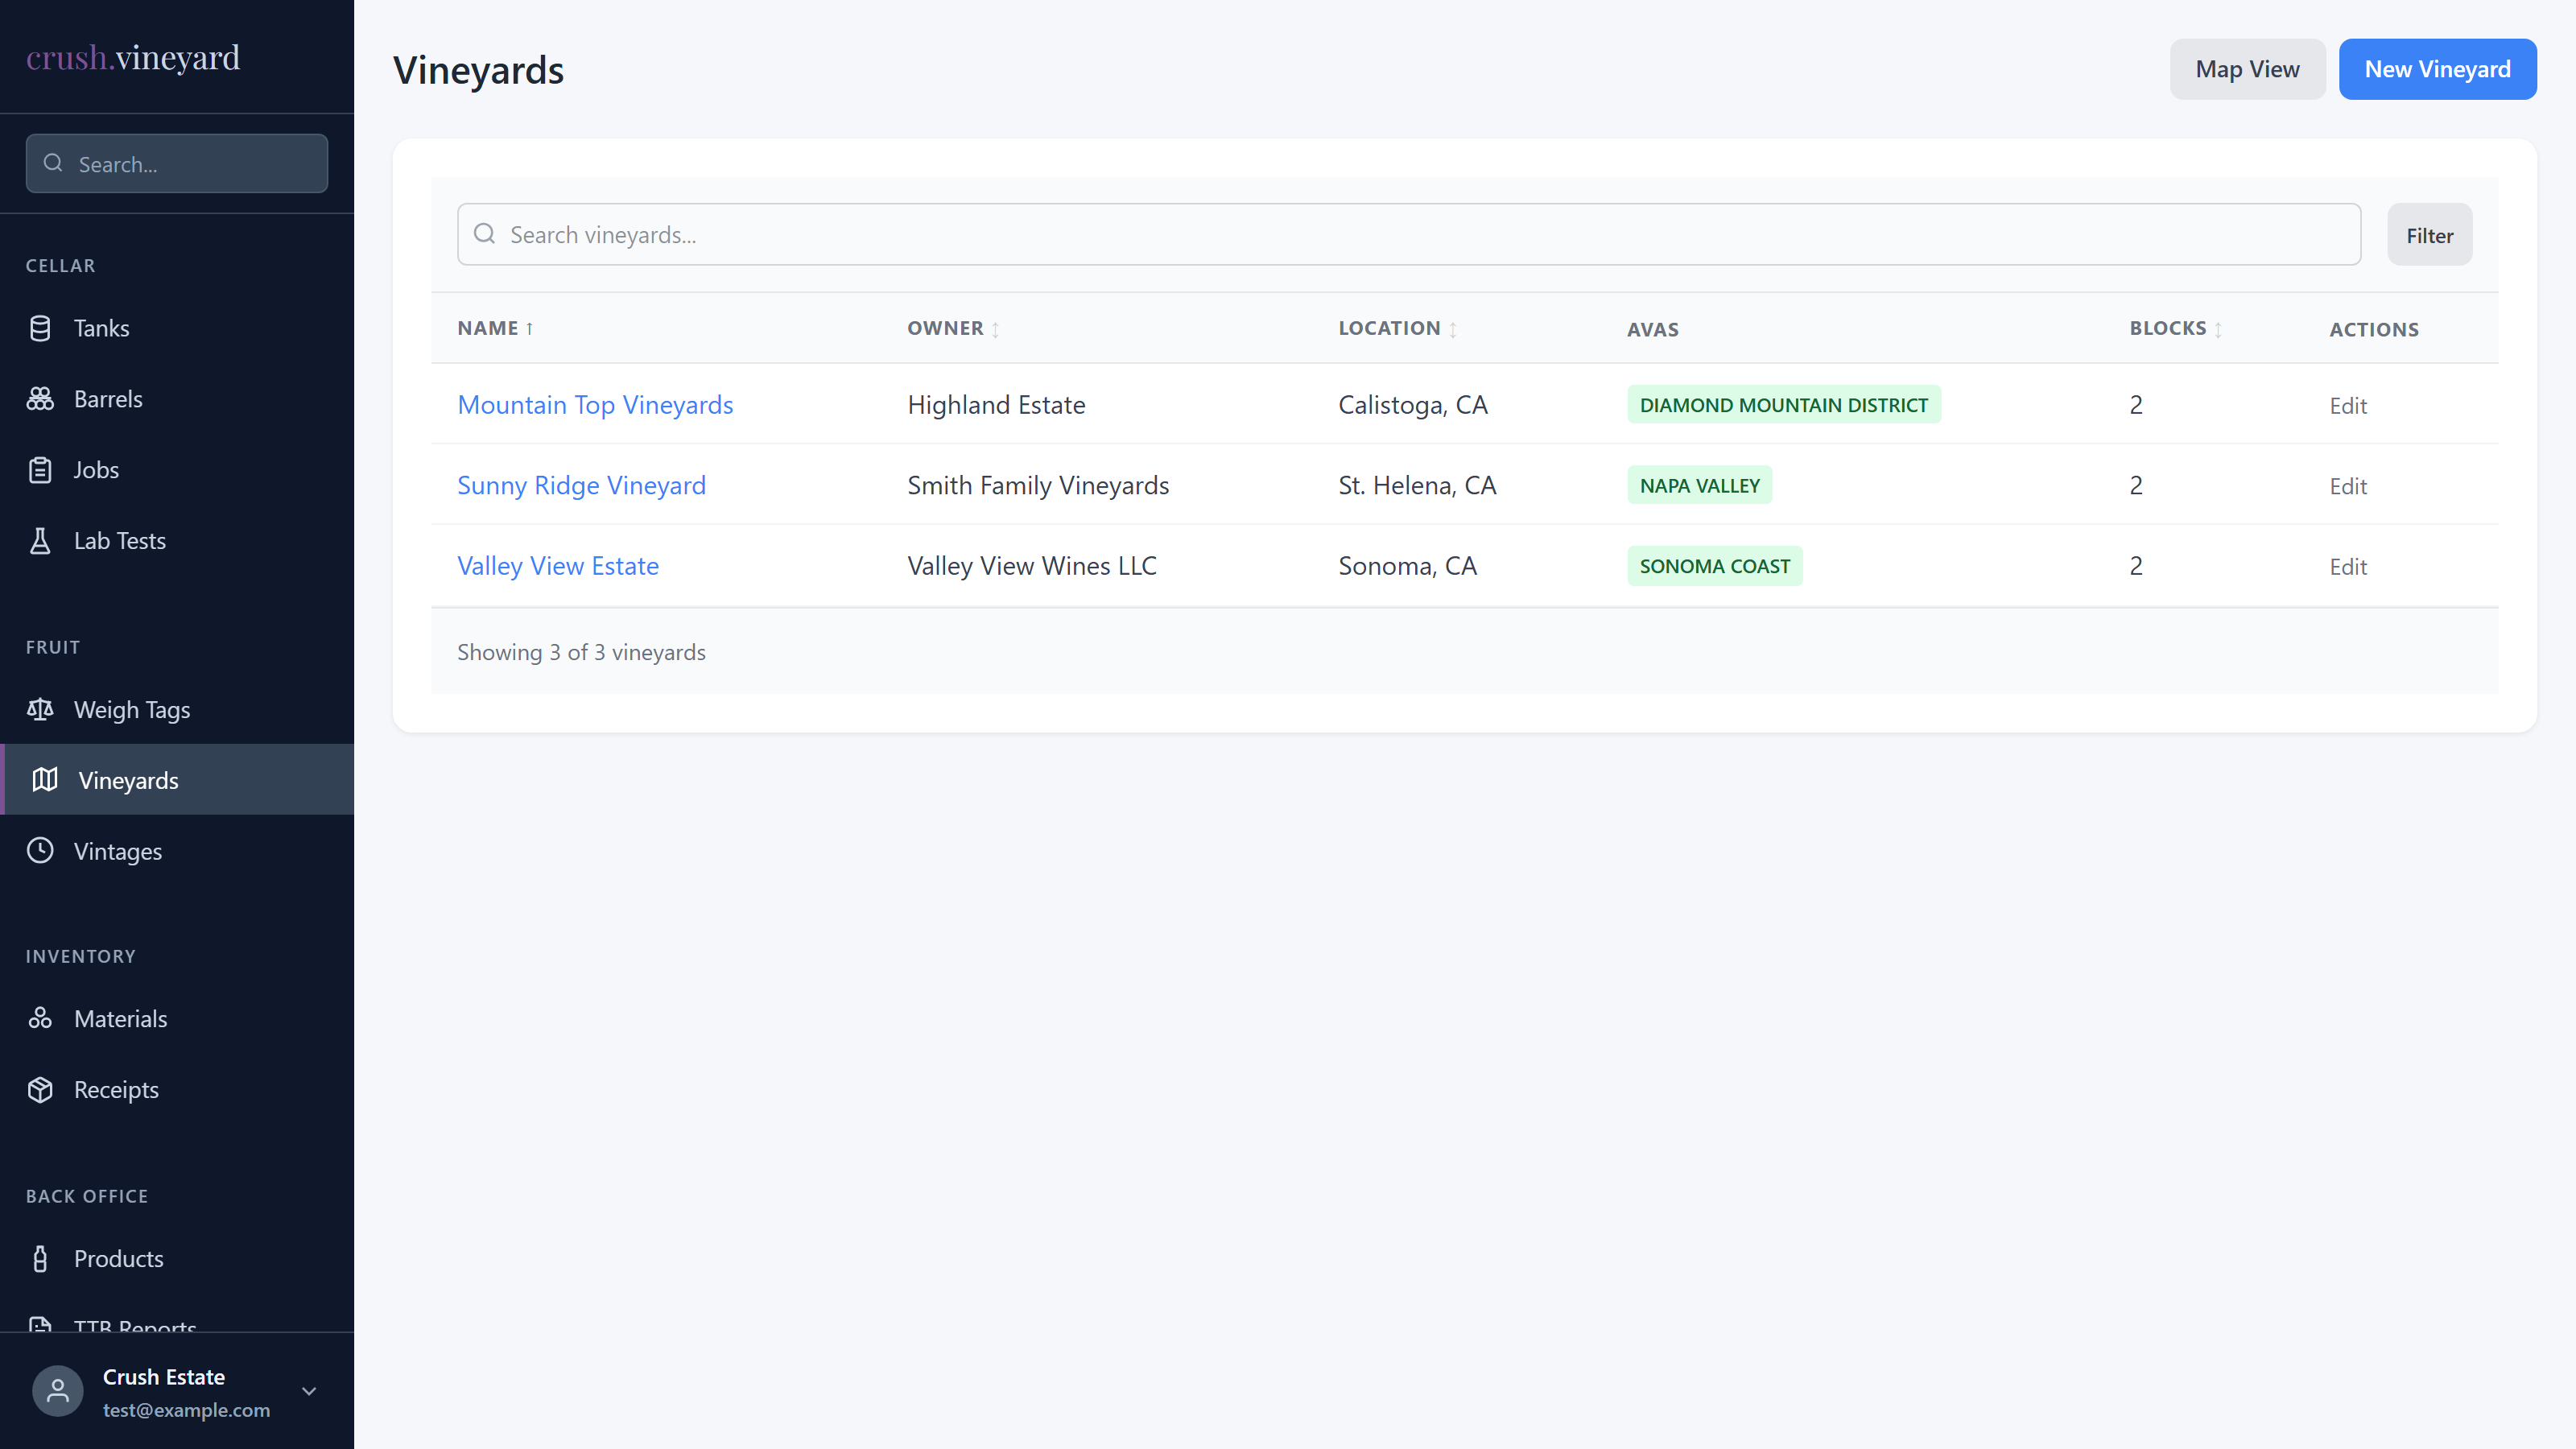Image resolution: width=2576 pixels, height=1449 pixels.
Task: Focus the sidebar Search field
Action: click(x=177, y=163)
